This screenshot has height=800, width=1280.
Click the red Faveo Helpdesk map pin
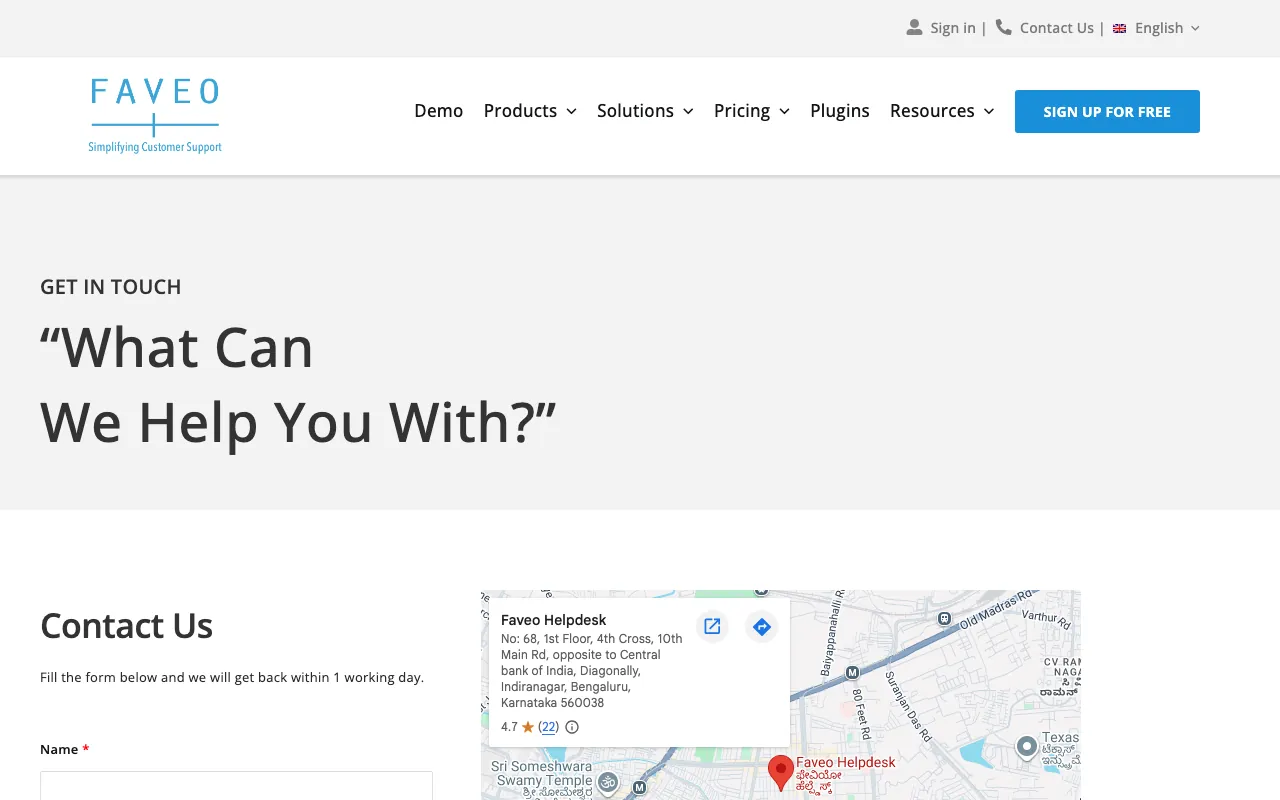coord(780,772)
